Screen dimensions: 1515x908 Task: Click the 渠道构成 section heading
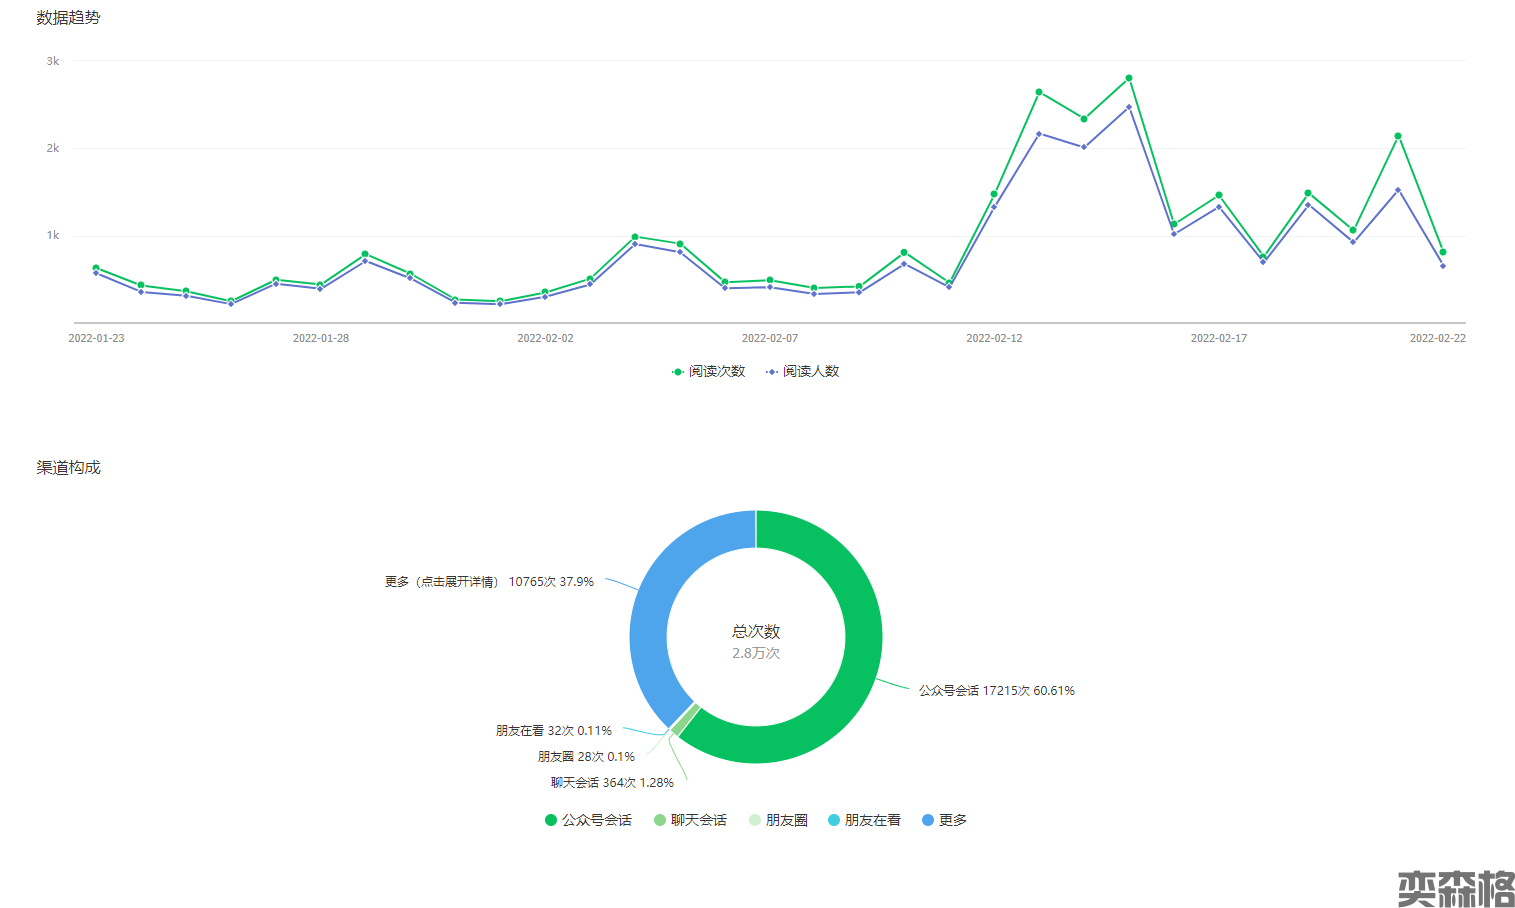(68, 468)
